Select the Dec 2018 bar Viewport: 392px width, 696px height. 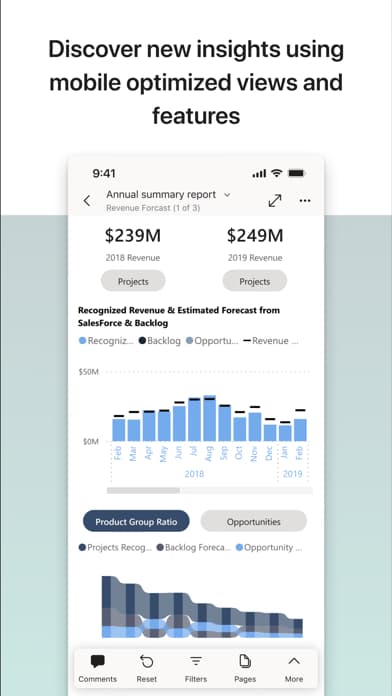click(270, 432)
